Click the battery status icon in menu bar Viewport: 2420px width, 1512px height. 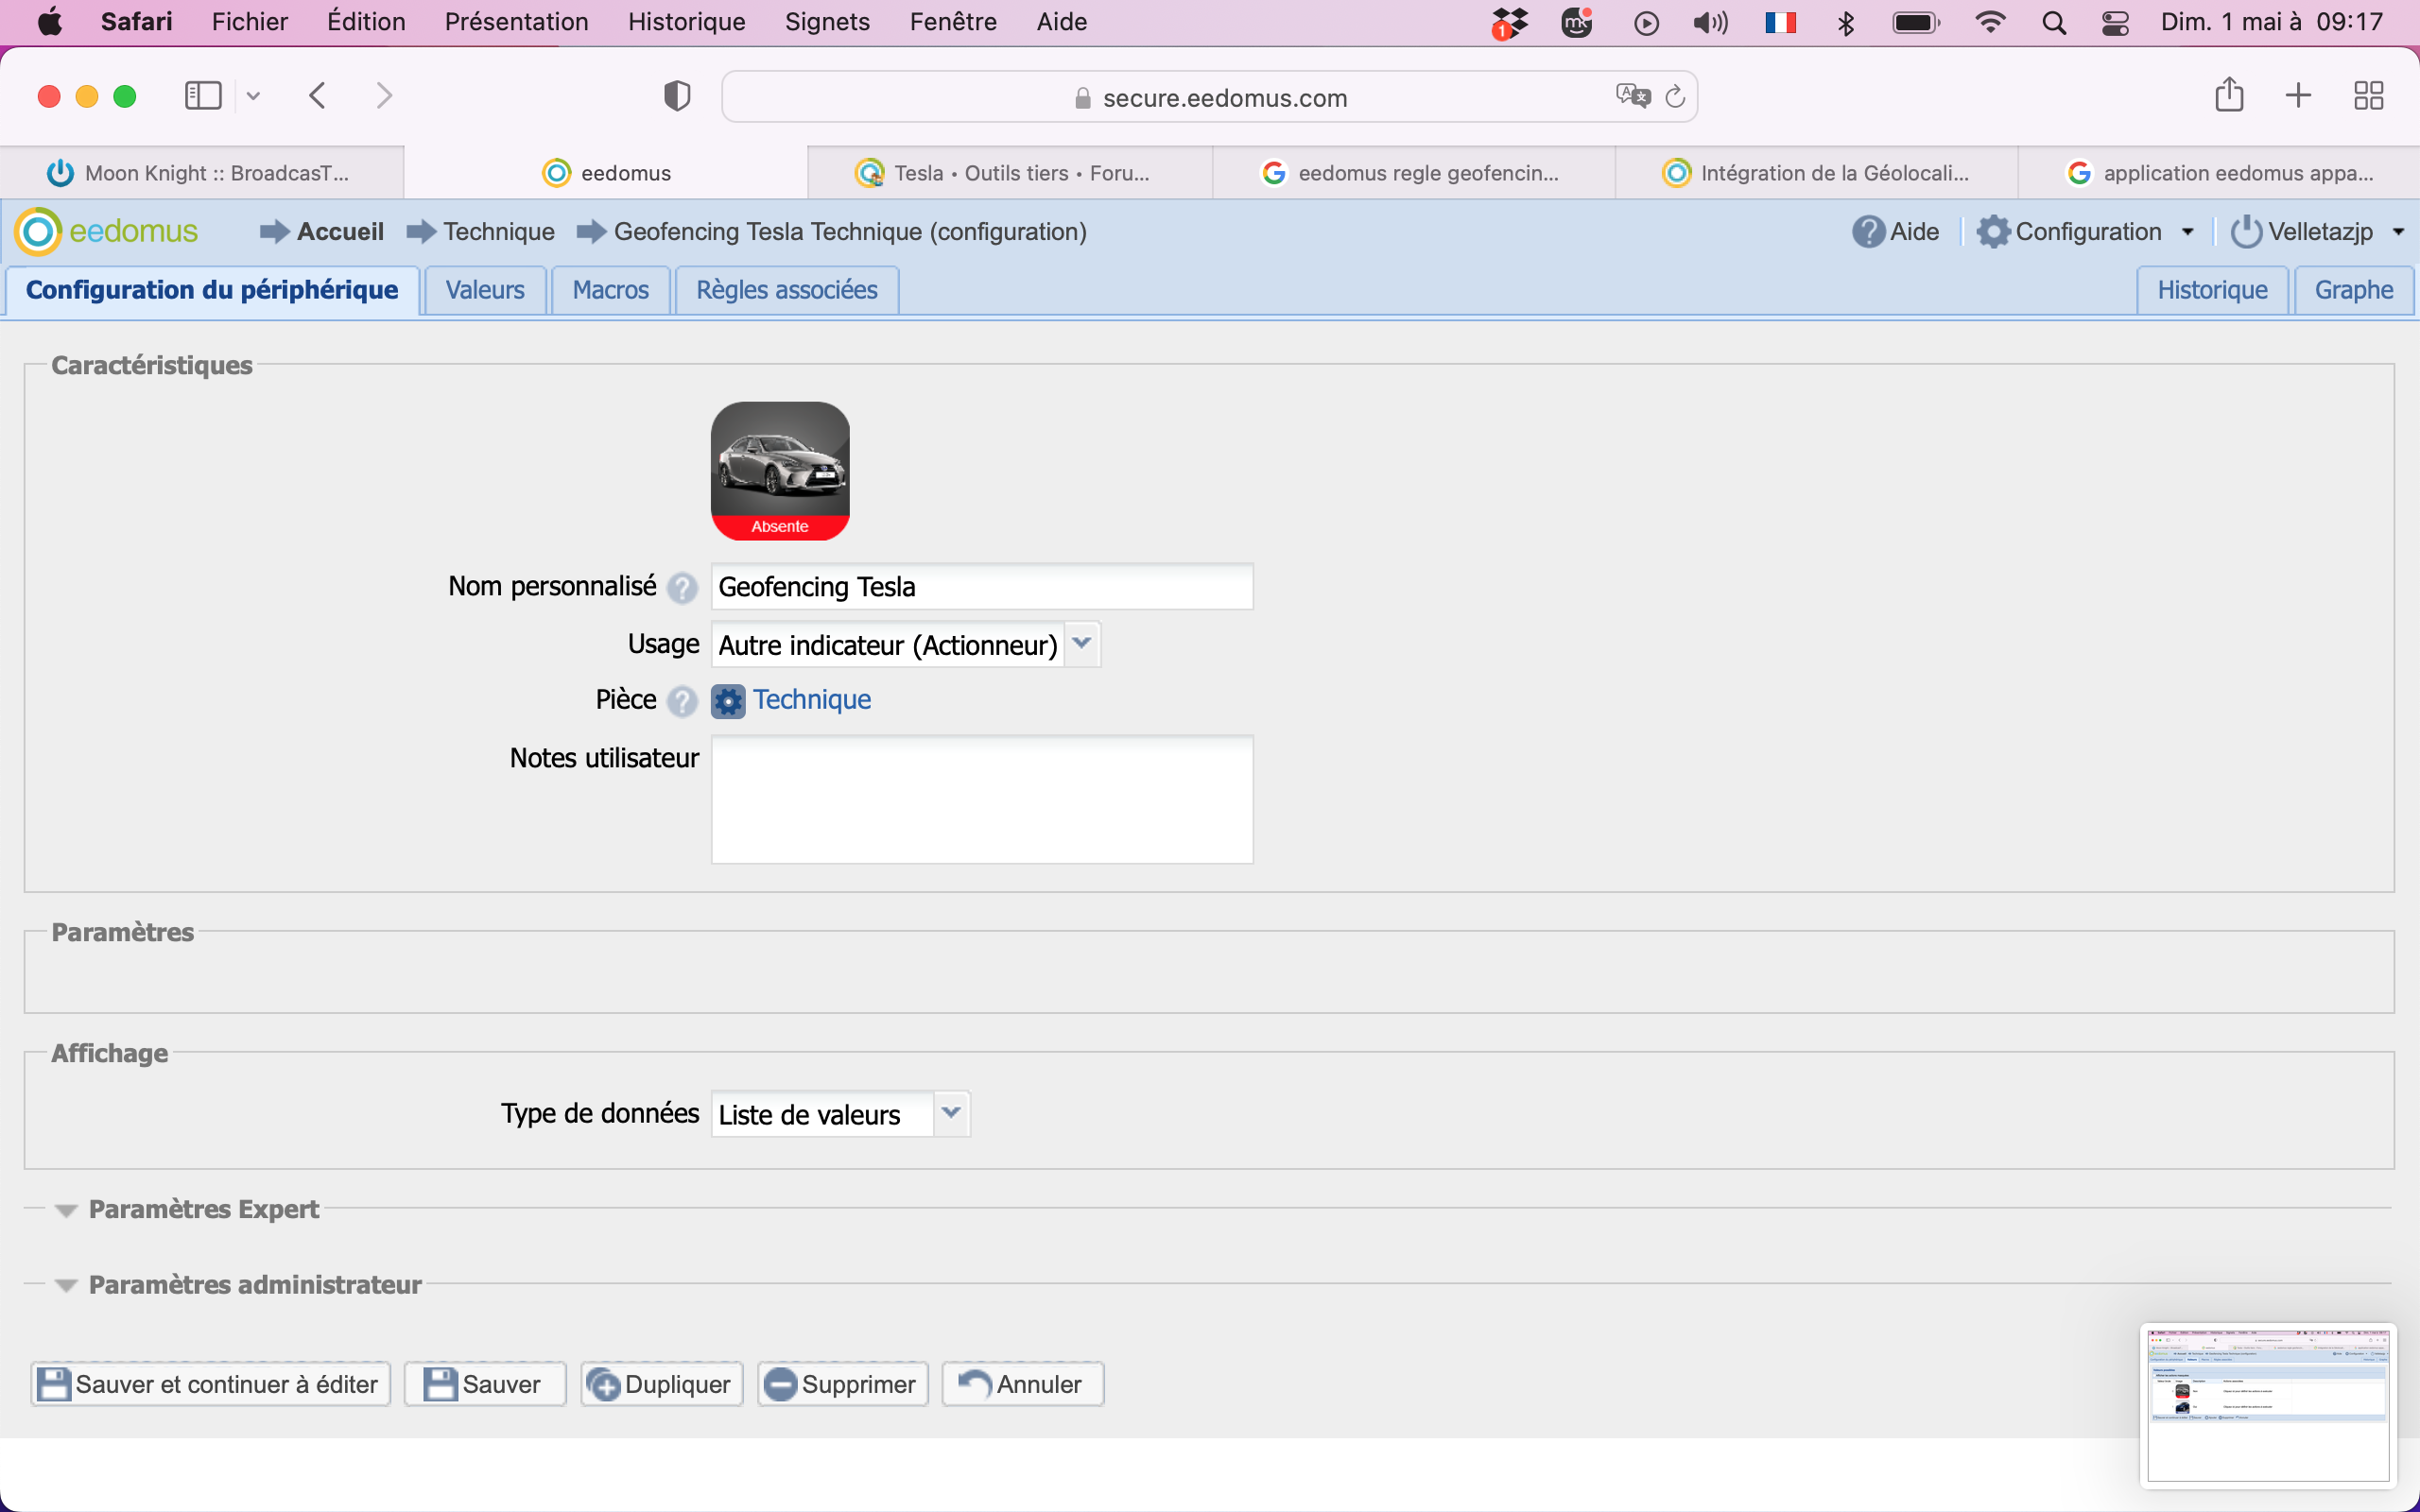(x=1916, y=22)
